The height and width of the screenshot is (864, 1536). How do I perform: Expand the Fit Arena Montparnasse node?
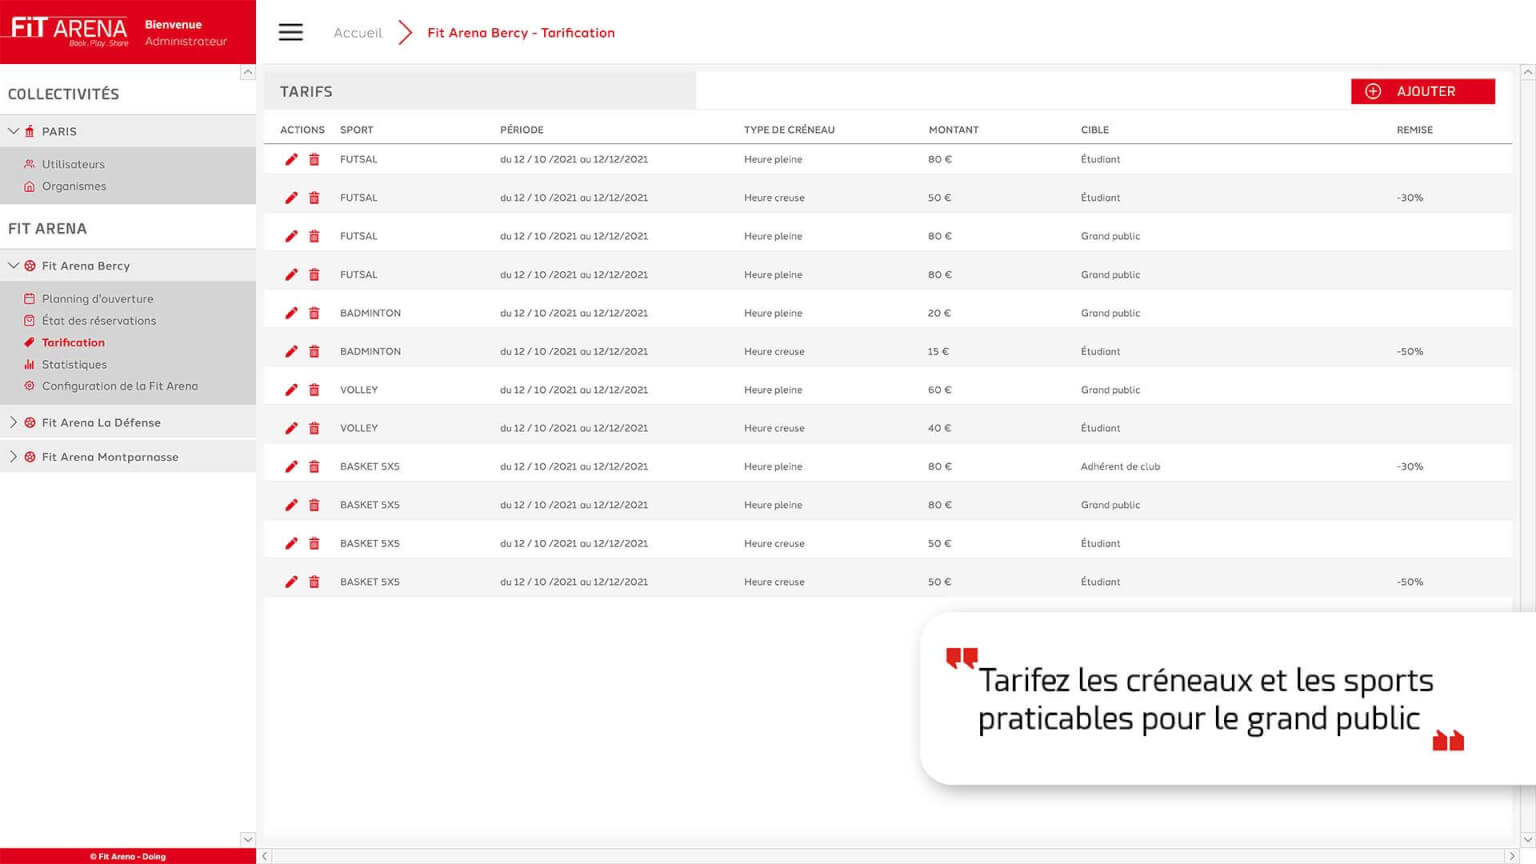click(14, 456)
